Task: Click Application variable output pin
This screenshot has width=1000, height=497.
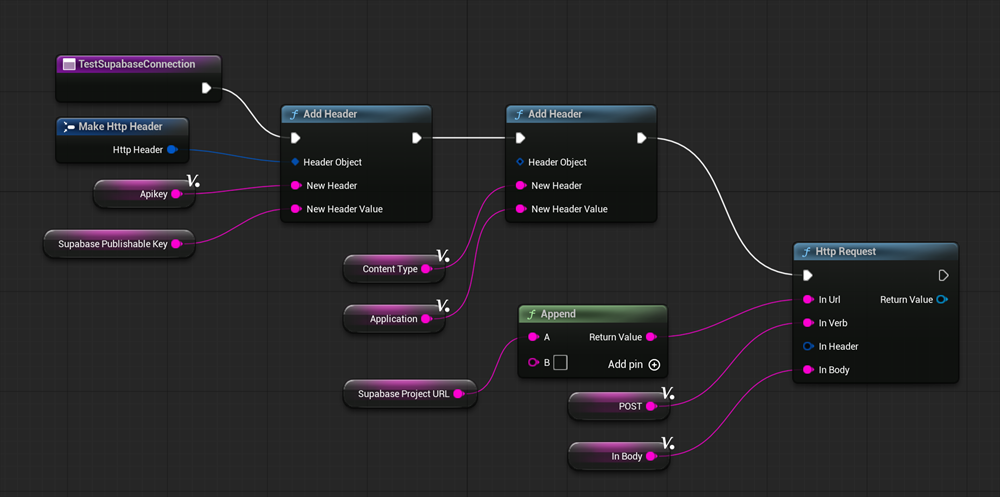Action: [427, 318]
